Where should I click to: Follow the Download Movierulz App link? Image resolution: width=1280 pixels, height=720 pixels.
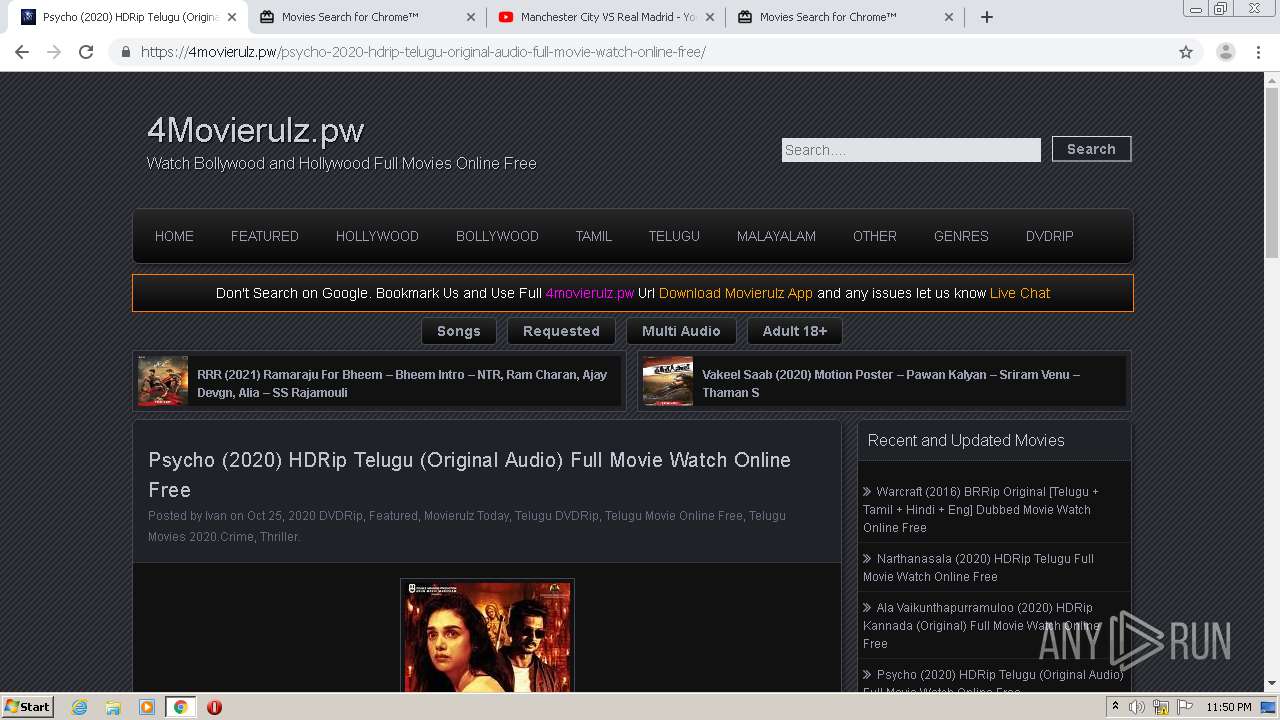[x=736, y=293]
